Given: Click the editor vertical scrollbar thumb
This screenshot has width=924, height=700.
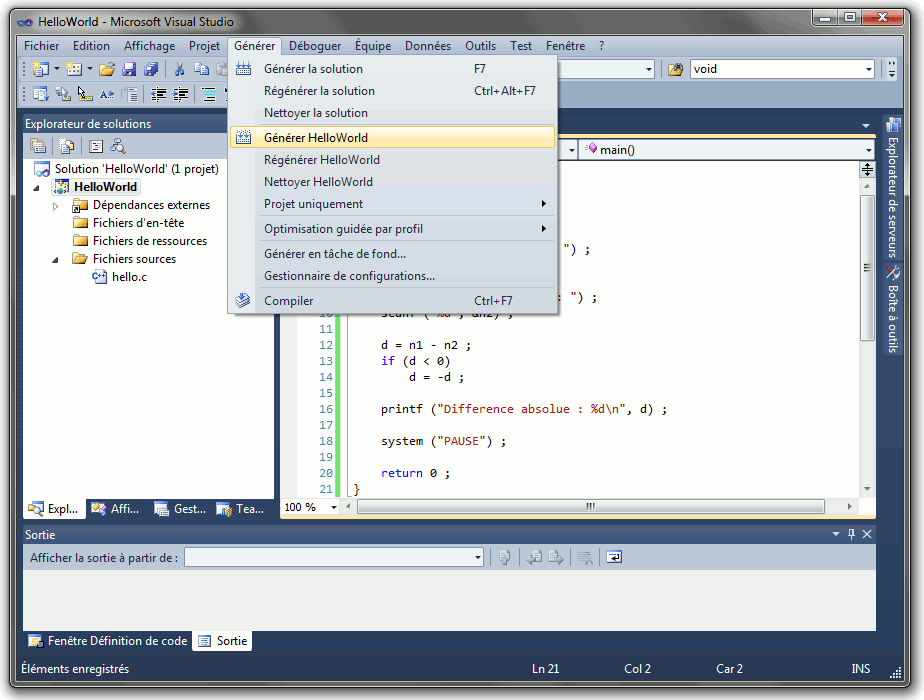Looking at the screenshot, I should click(867, 268).
